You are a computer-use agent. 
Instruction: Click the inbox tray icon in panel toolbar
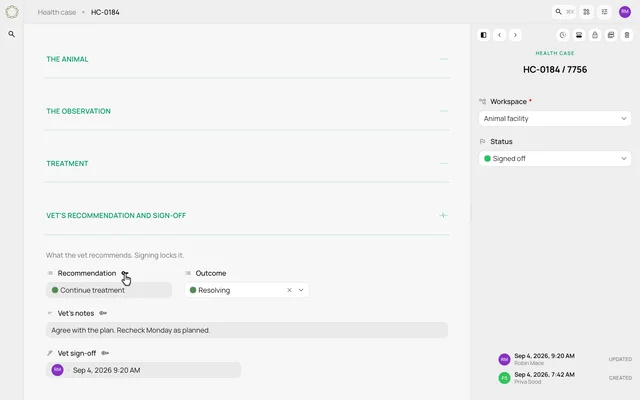579,35
